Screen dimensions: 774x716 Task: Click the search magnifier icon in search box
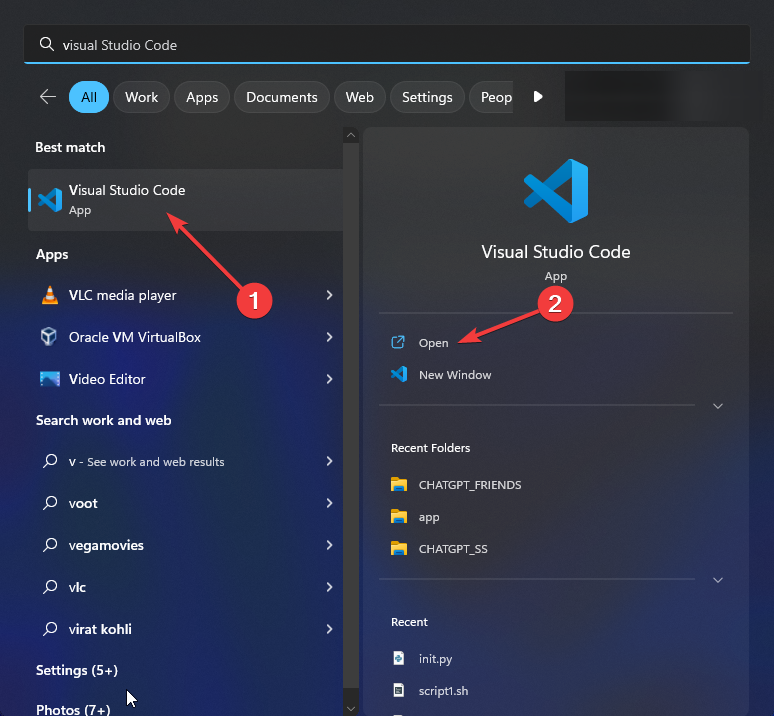pos(46,44)
